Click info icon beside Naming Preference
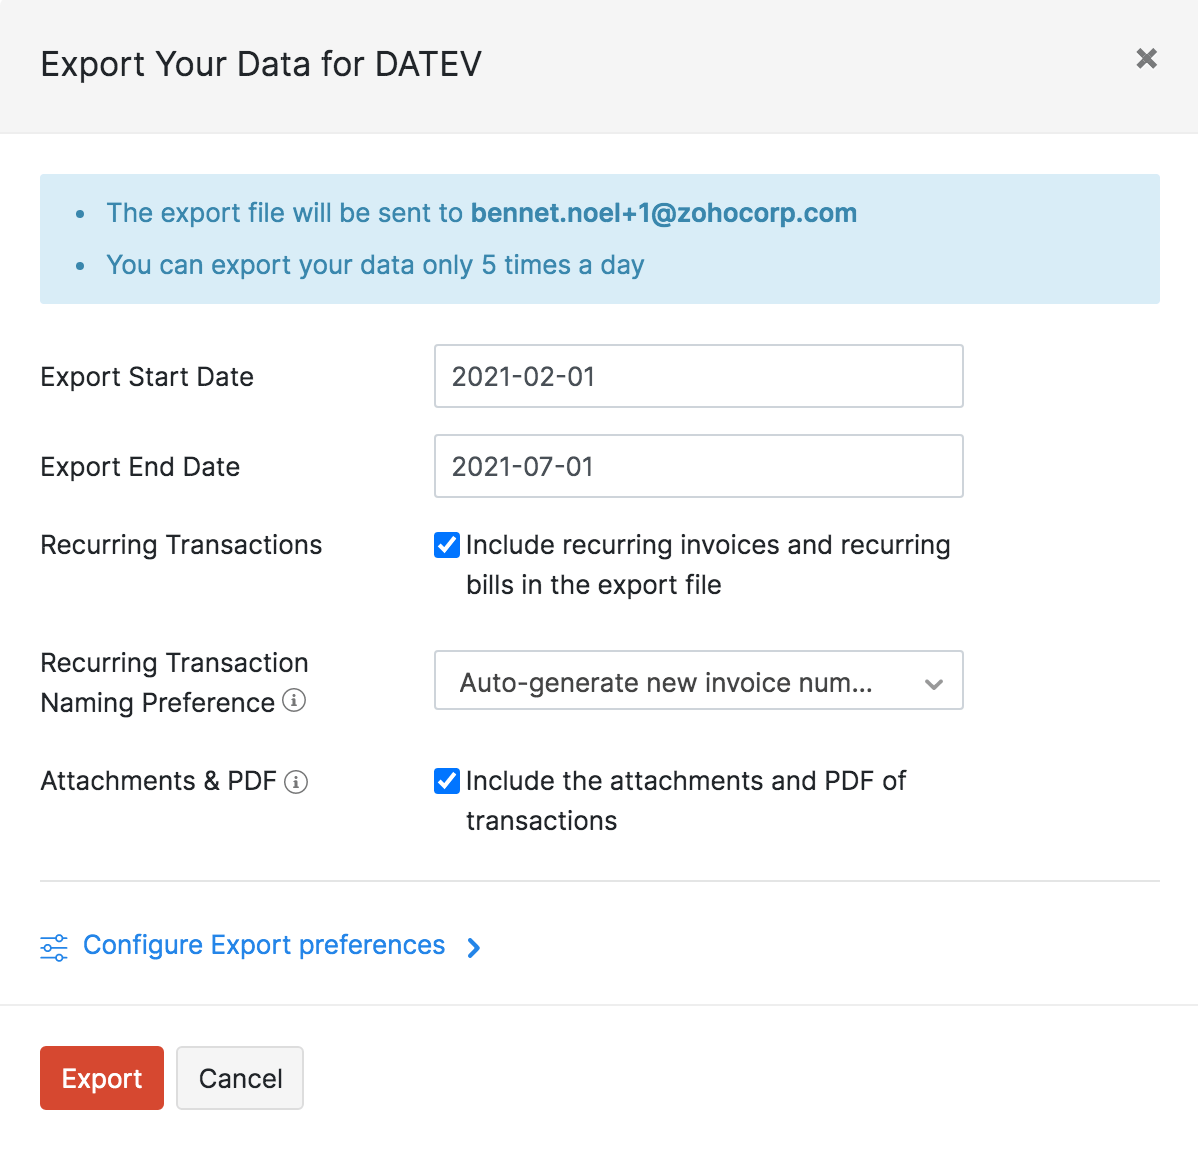The image size is (1198, 1150). 294,700
